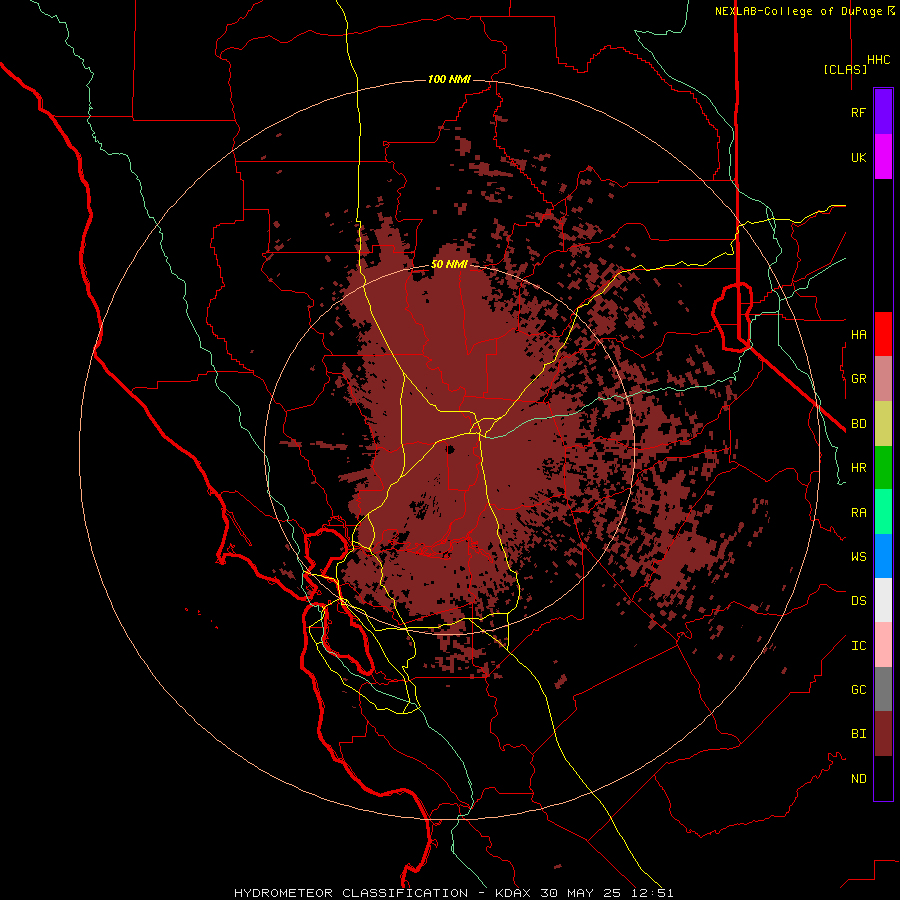
Task: Click the HR legend label
Action: pyautogui.click(x=858, y=467)
